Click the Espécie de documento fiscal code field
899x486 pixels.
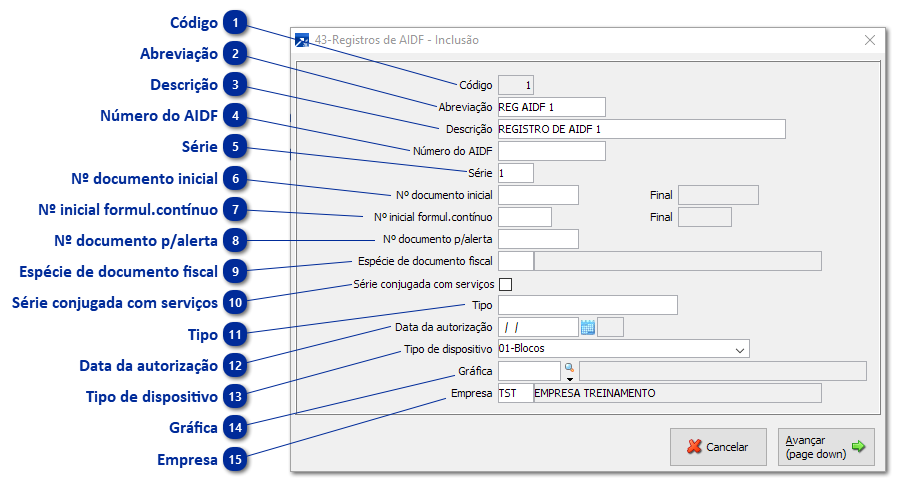[x=515, y=261]
